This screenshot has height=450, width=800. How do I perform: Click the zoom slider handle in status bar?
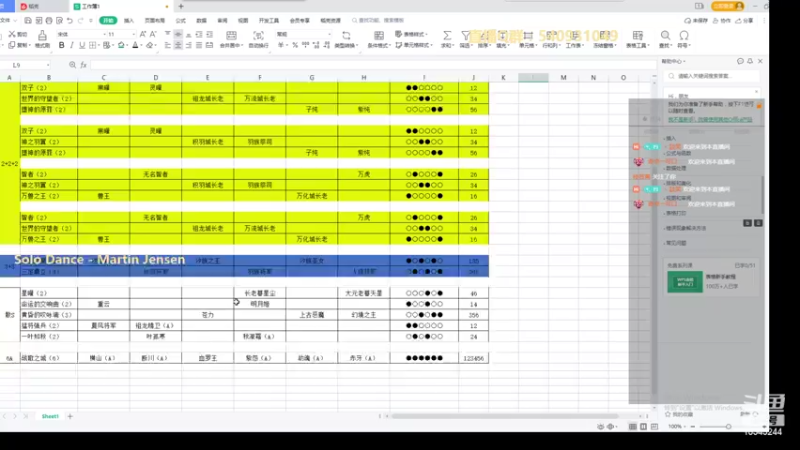coord(728,427)
